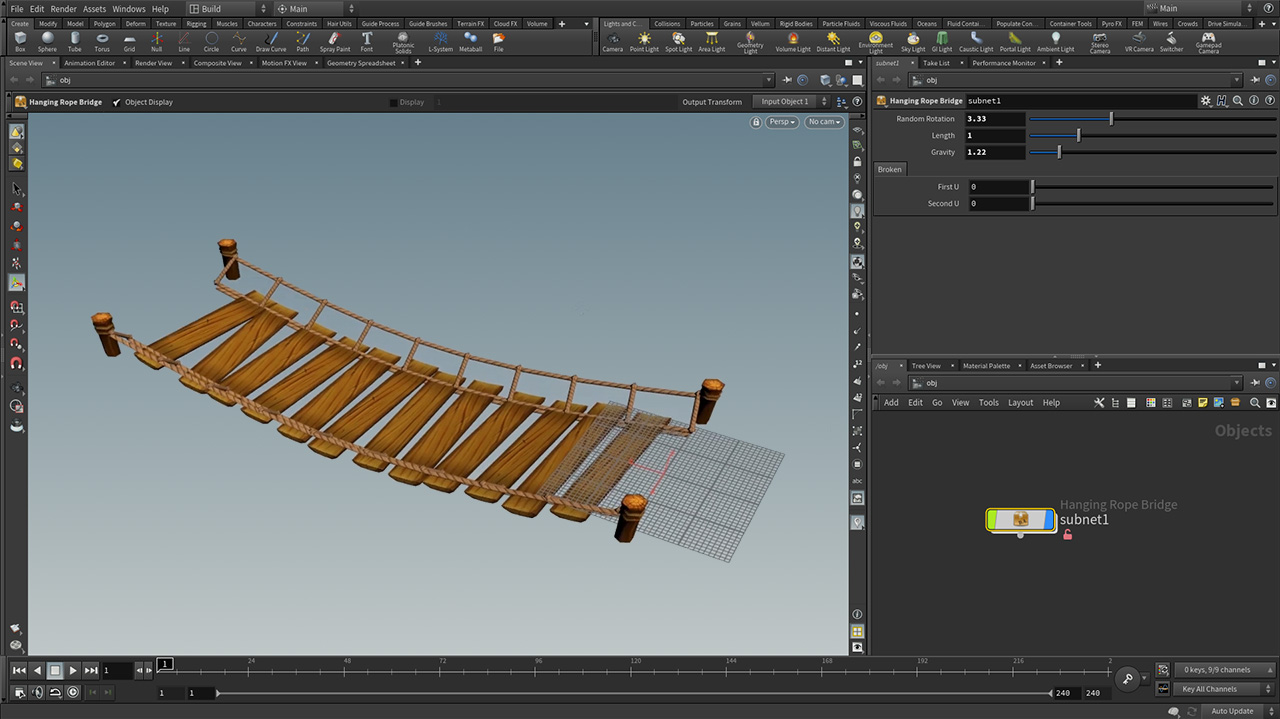Click the wrench icon in the network pane toolbar

point(1098,402)
